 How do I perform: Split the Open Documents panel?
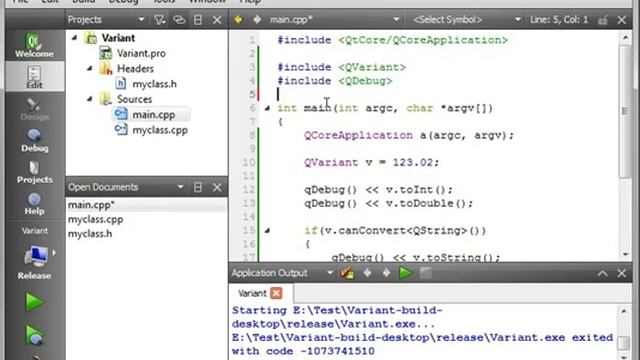click(x=198, y=187)
